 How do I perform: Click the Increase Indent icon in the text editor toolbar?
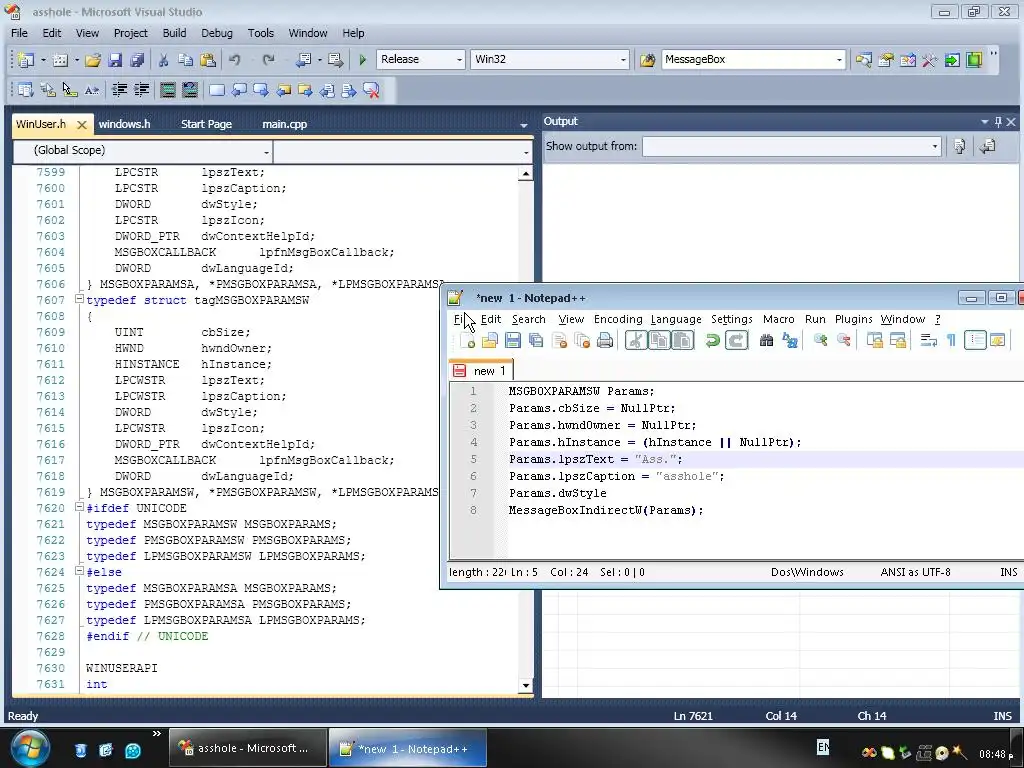point(141,90)
